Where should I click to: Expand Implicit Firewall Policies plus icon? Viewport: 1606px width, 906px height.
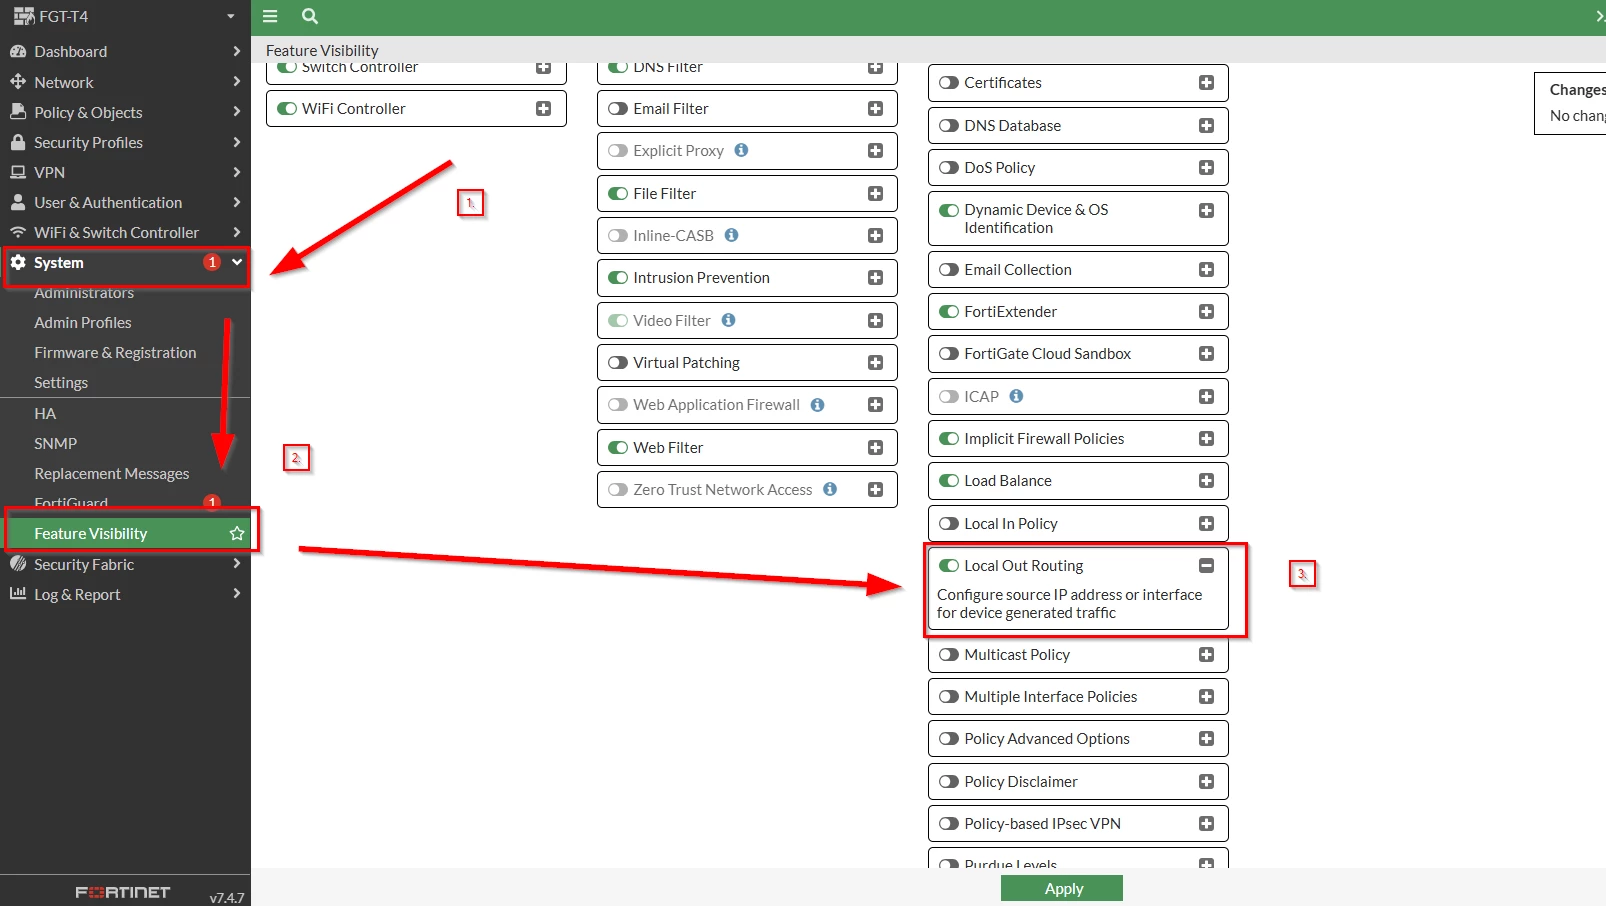(1206, 439)
